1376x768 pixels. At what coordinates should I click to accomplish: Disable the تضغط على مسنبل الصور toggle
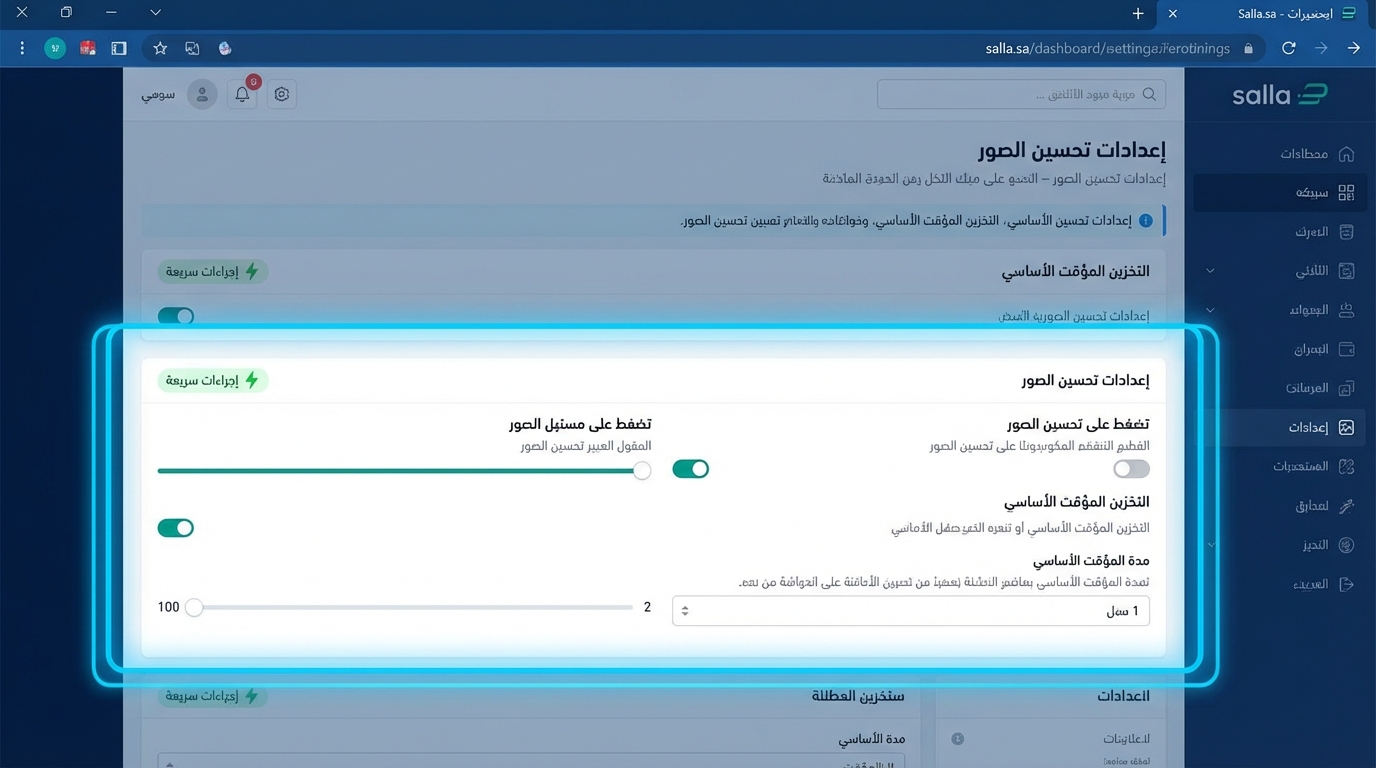[x=690, y=468]
